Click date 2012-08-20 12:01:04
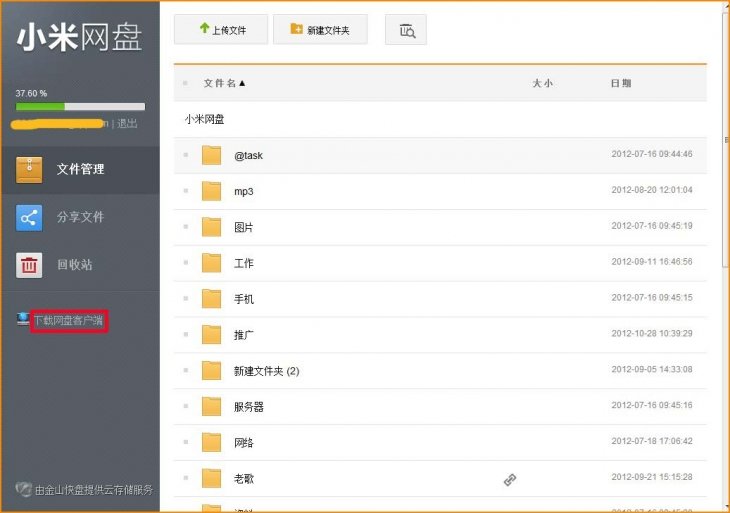The height and width of the screenshot is (513, 730). point(652,189)
